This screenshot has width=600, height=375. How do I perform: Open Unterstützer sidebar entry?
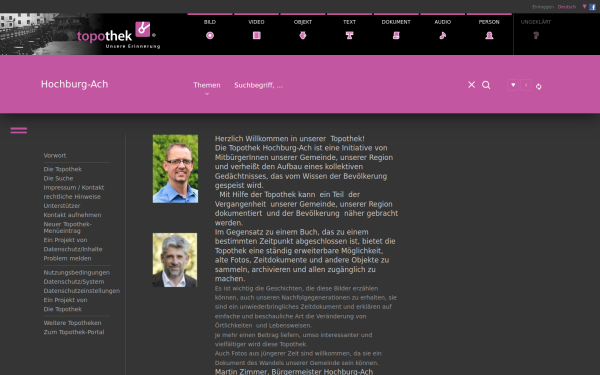click(x=62, y=206)
